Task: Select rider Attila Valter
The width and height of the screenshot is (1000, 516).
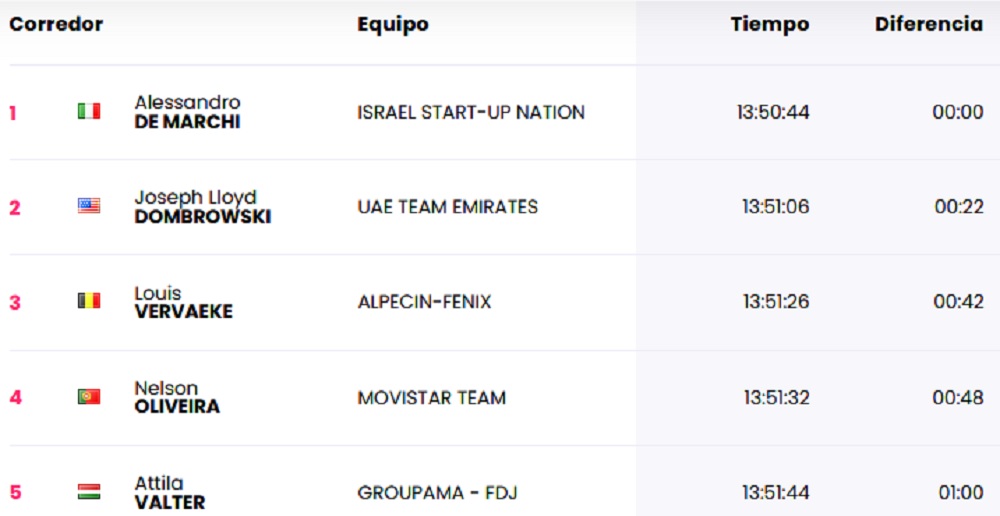Action: 169,492
